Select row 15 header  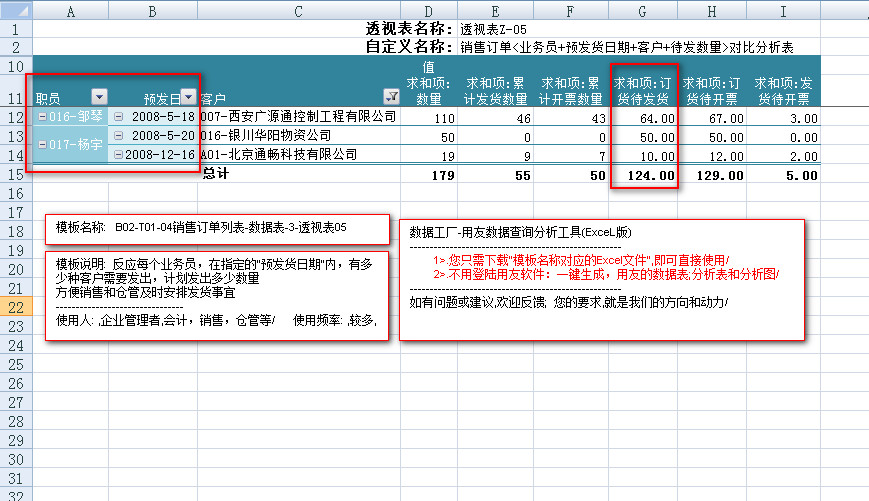click(x=16, y=175)
